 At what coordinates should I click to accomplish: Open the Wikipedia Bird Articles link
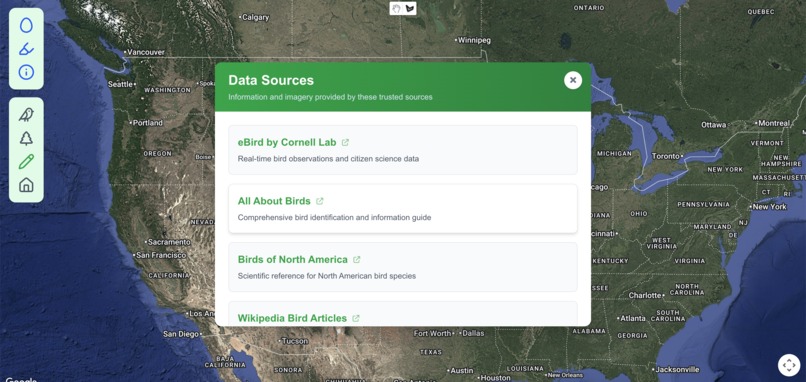pyautogui.click(x=292, y=318)
